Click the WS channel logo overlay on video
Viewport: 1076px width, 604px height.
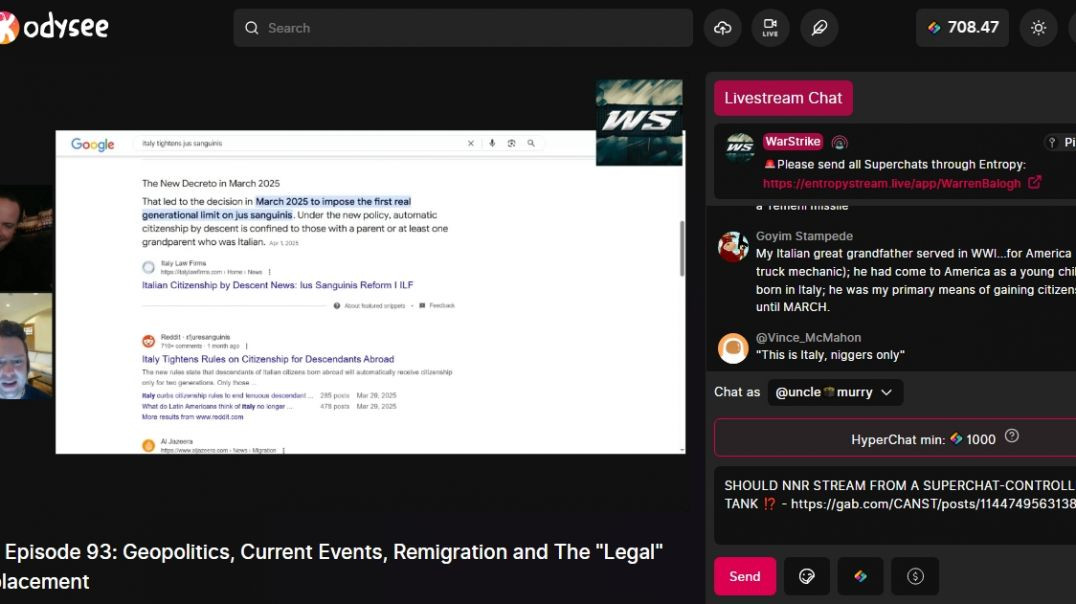point(640,122)
